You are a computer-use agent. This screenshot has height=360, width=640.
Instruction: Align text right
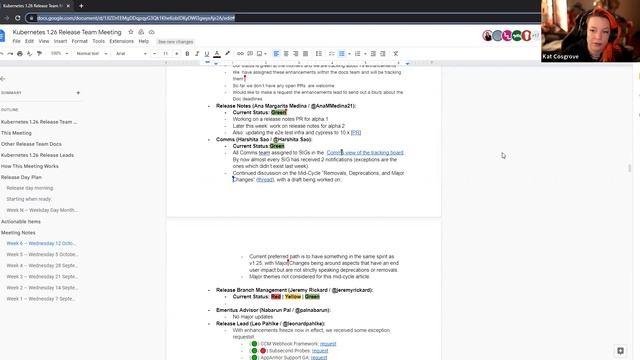[x=296, y=53]
